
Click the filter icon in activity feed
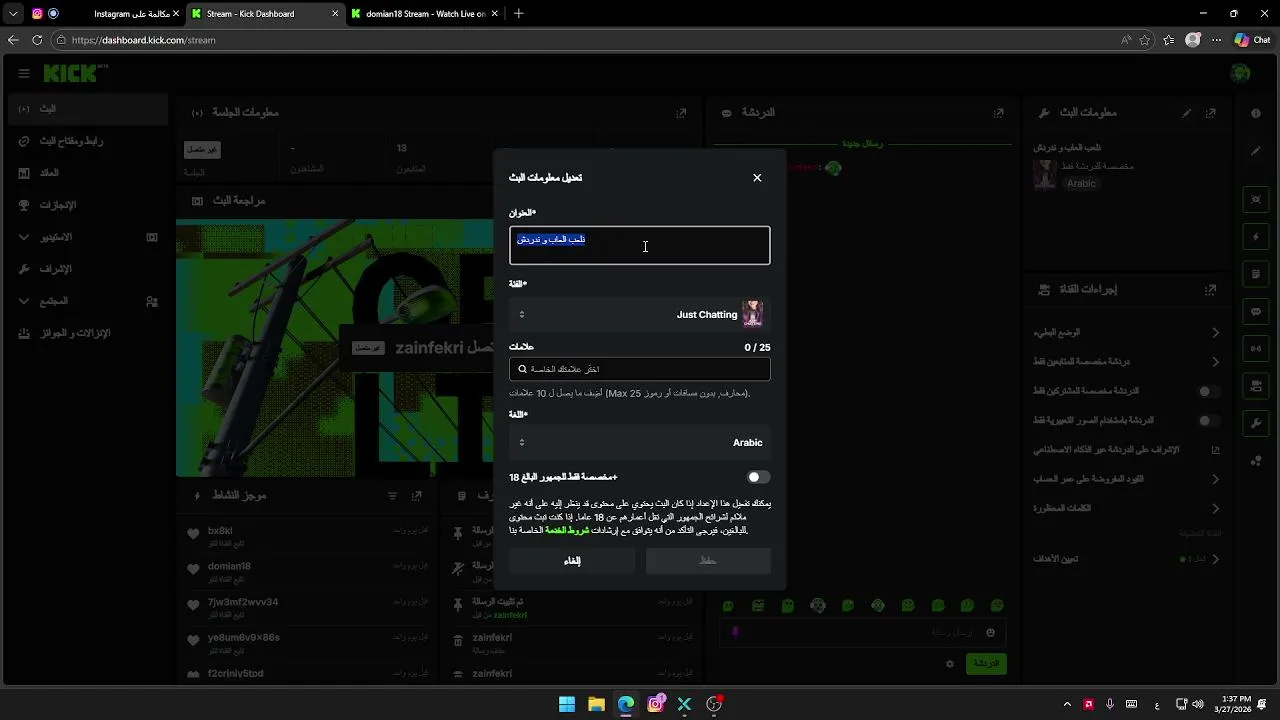393,496
